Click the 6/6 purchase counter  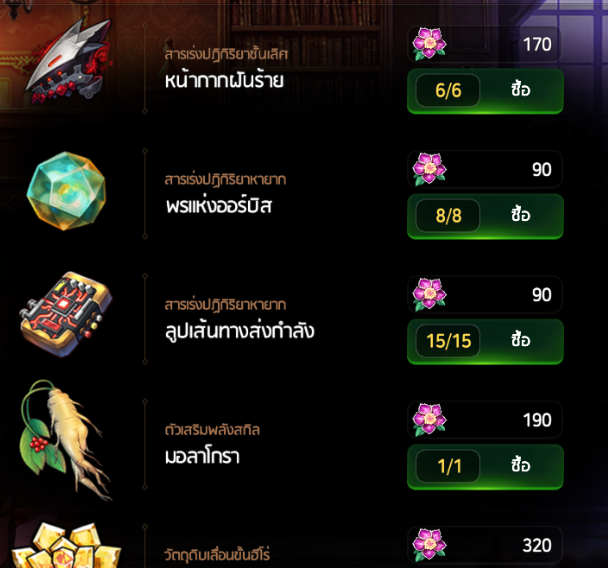(x=448, y=90)
